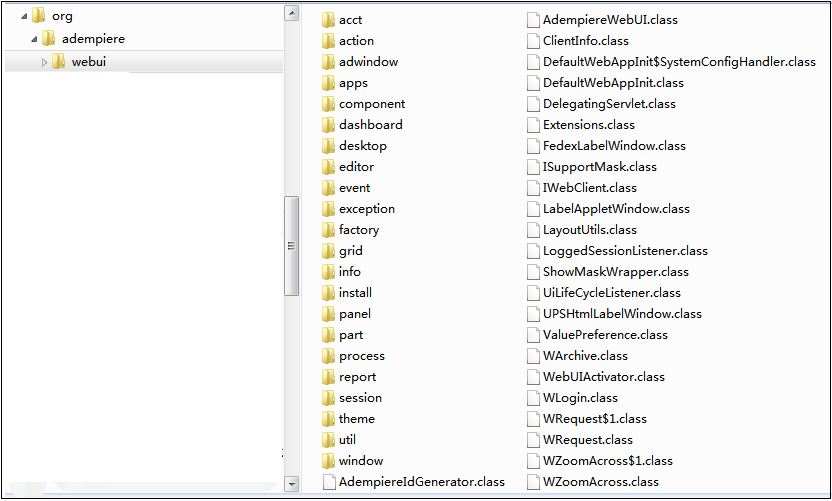Screen dimensions: 832x501
Task: Select LayoutUtils.class file
Action: (x=582, y=230)
